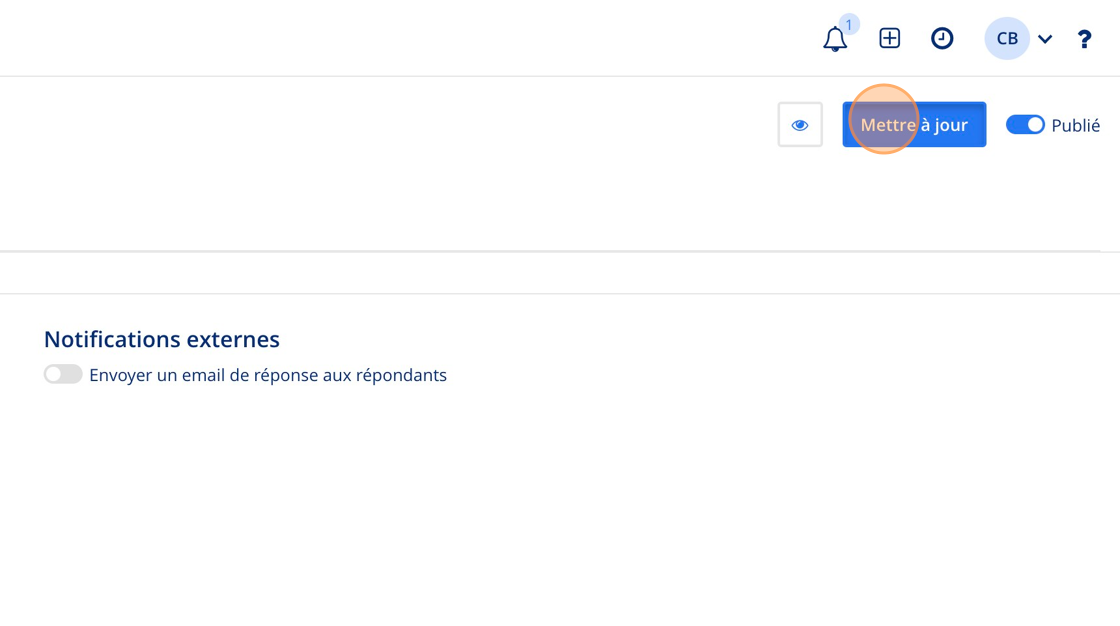Viewport: 1120px width, 626px height.
Task: Click the blue eye glyph inside the preview box
Action: coord(800,125)
